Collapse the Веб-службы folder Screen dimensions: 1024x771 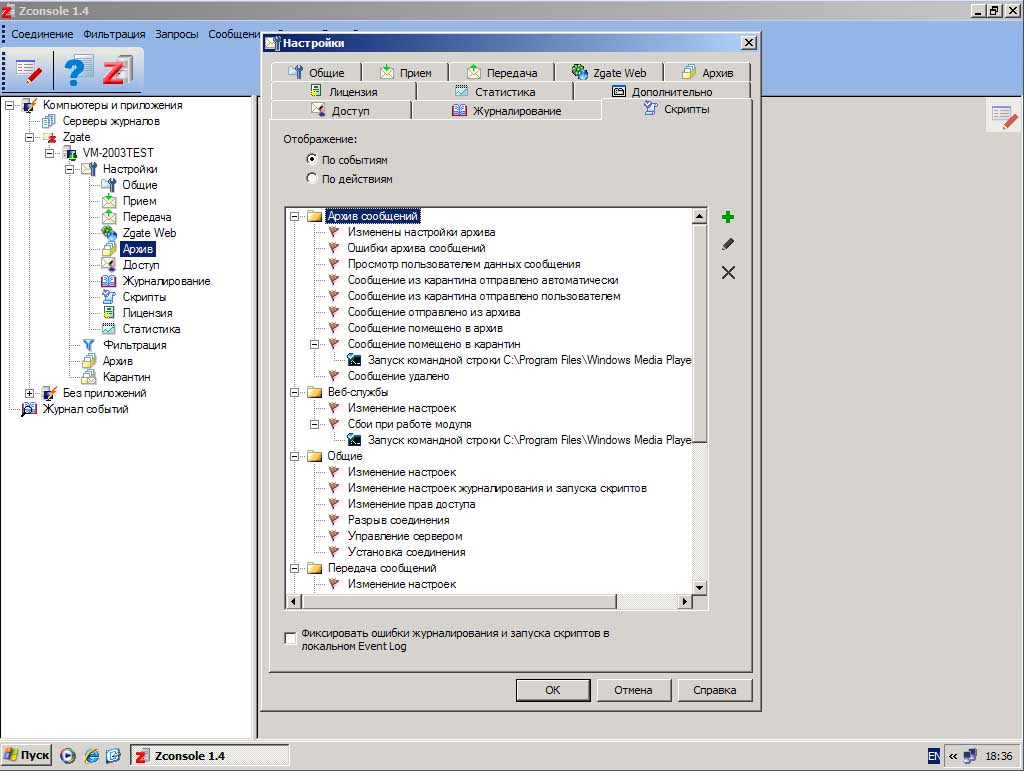(x=295, y=392)
